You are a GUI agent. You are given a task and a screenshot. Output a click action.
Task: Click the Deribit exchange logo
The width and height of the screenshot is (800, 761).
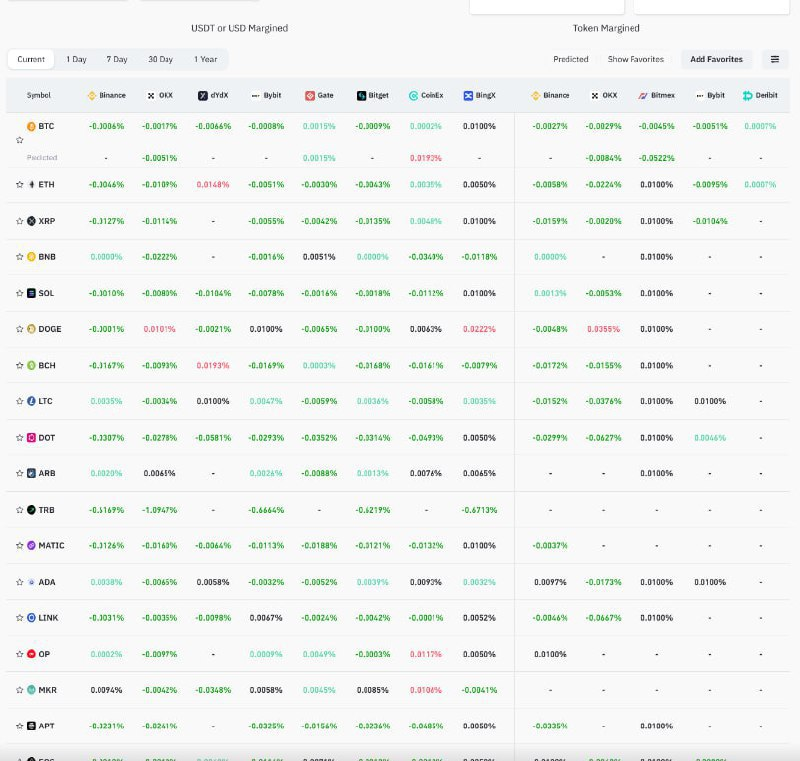(x=747, y=96)
